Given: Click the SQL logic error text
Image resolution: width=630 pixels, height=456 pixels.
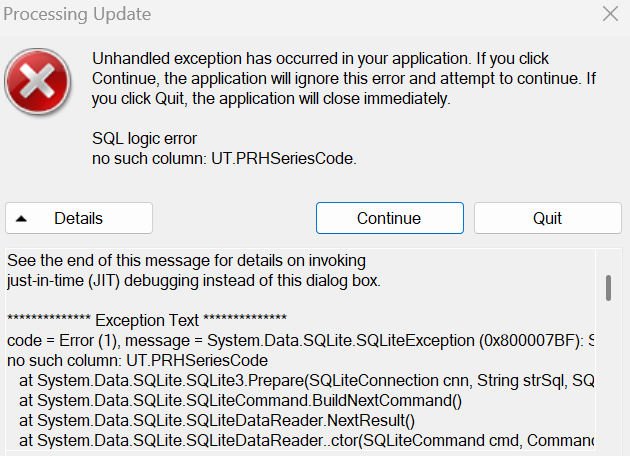Looking at the screenshot, I should [x=145, y=139].
